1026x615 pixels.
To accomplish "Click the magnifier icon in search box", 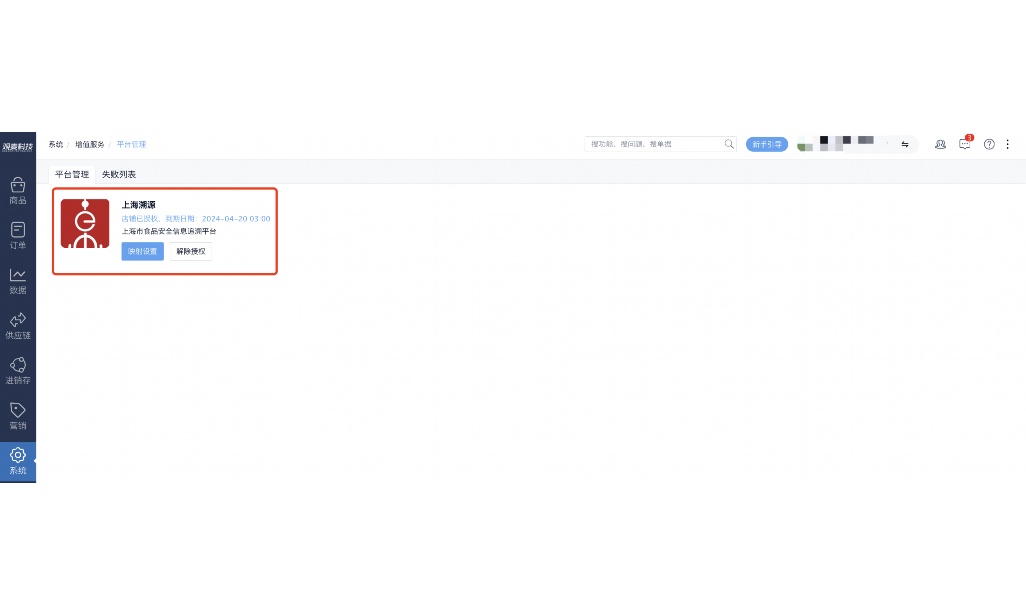I will [x=729, y=144].
